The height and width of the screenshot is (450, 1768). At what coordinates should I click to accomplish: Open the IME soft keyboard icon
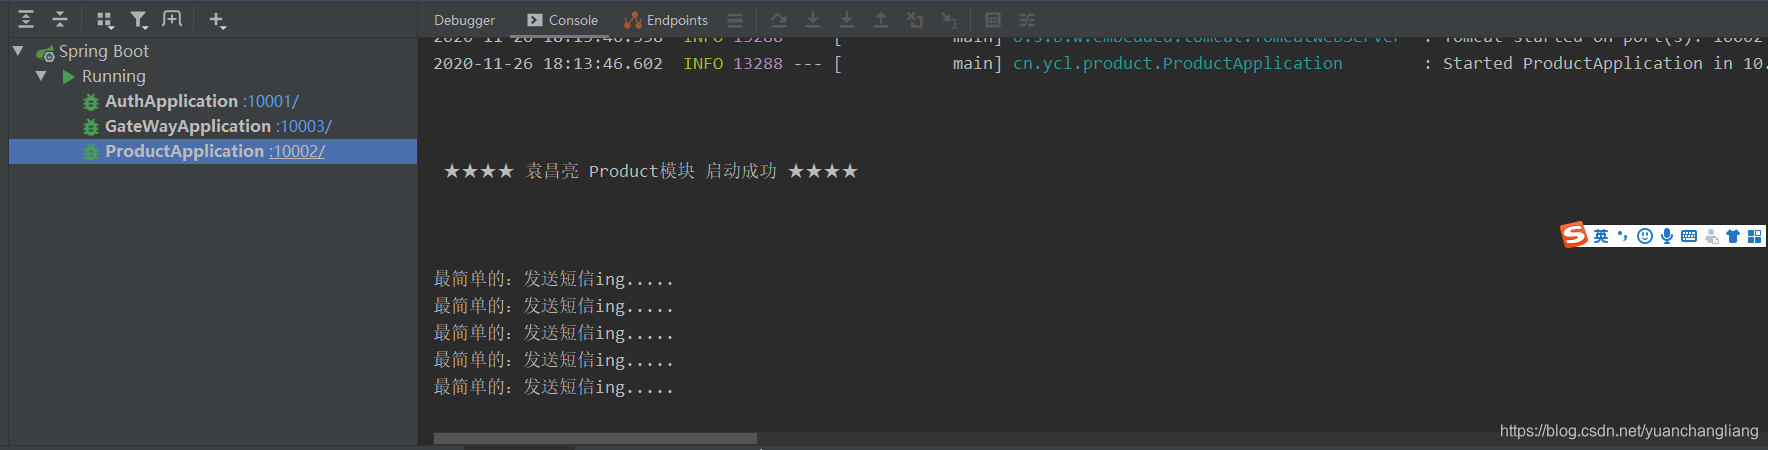tap(1689, 236)
